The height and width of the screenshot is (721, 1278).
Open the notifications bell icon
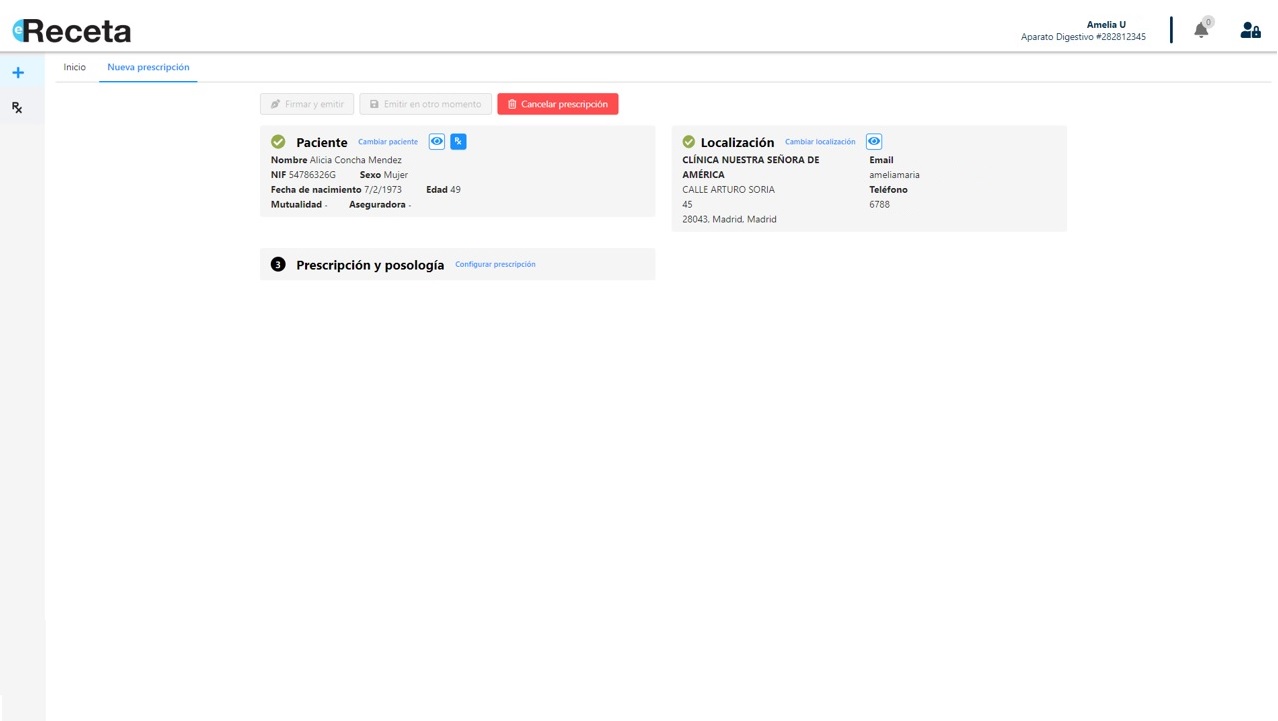[1201, 30]
